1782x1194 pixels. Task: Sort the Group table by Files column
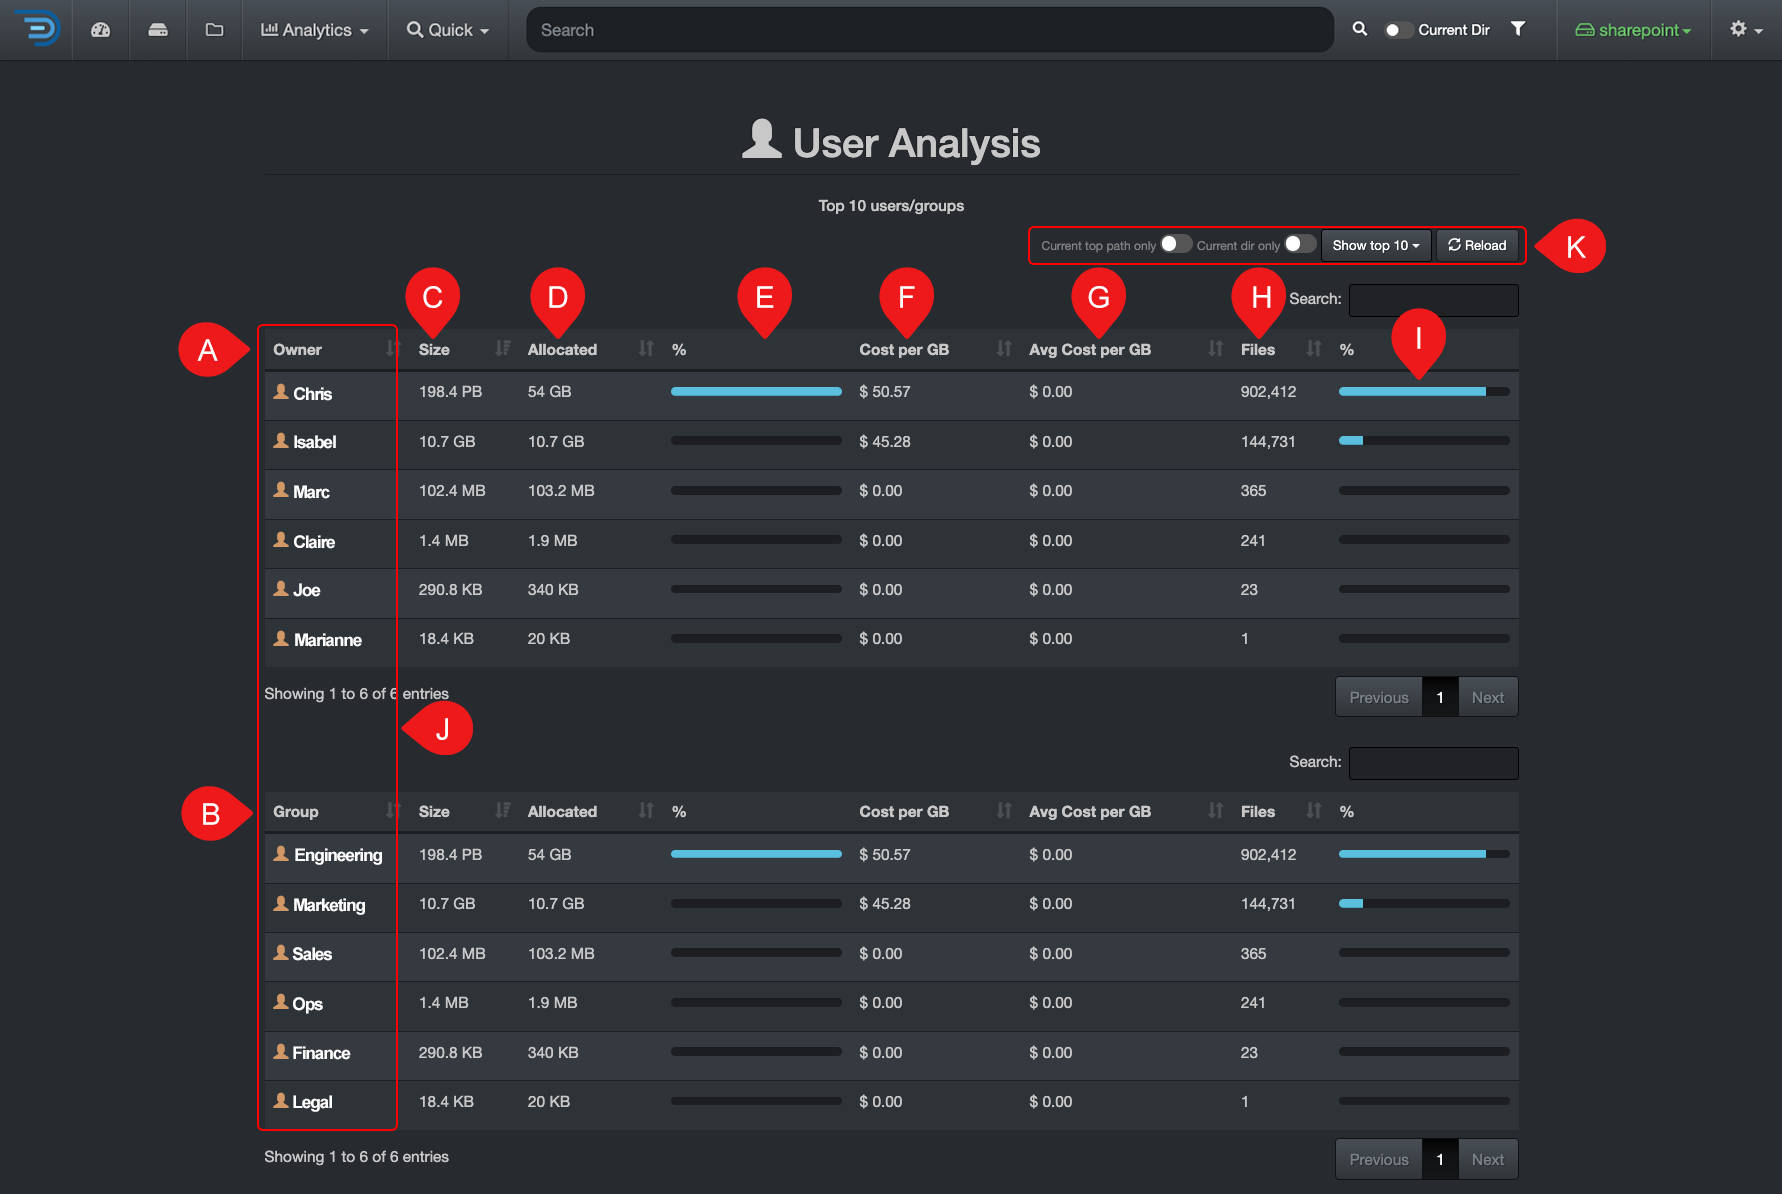1280,811
